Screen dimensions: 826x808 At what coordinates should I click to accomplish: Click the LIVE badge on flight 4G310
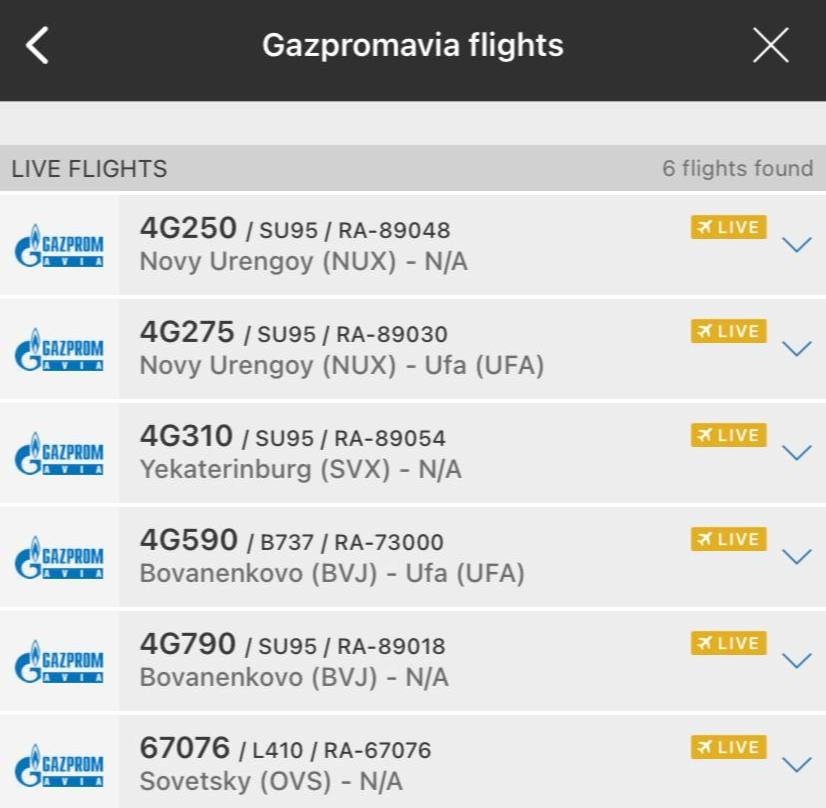click(x=728, y=435)
